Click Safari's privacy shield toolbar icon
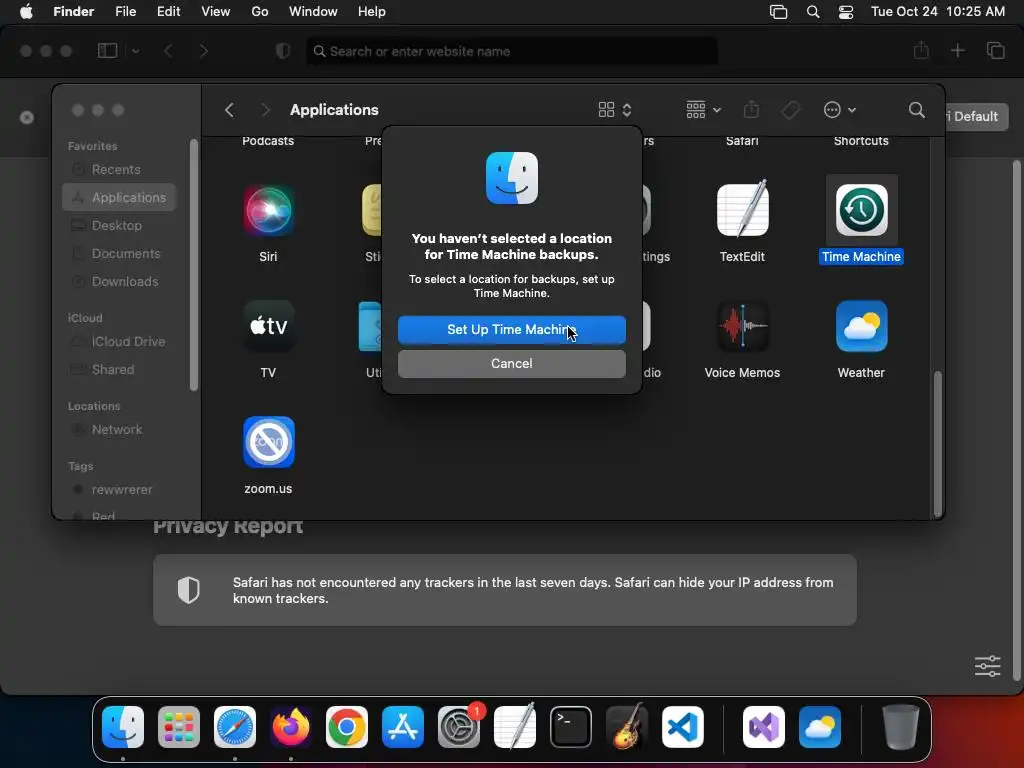 click(x=283, y=51)
